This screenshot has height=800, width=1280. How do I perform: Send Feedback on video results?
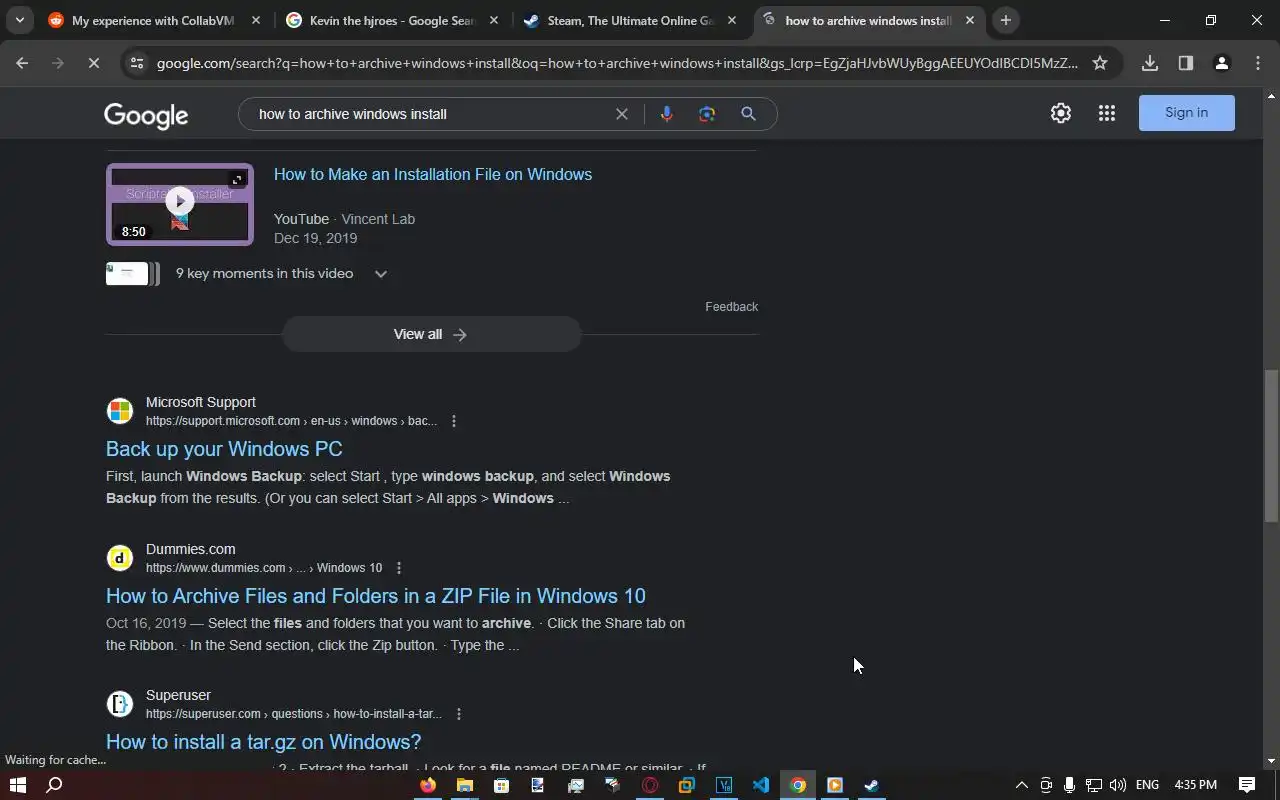731,307
